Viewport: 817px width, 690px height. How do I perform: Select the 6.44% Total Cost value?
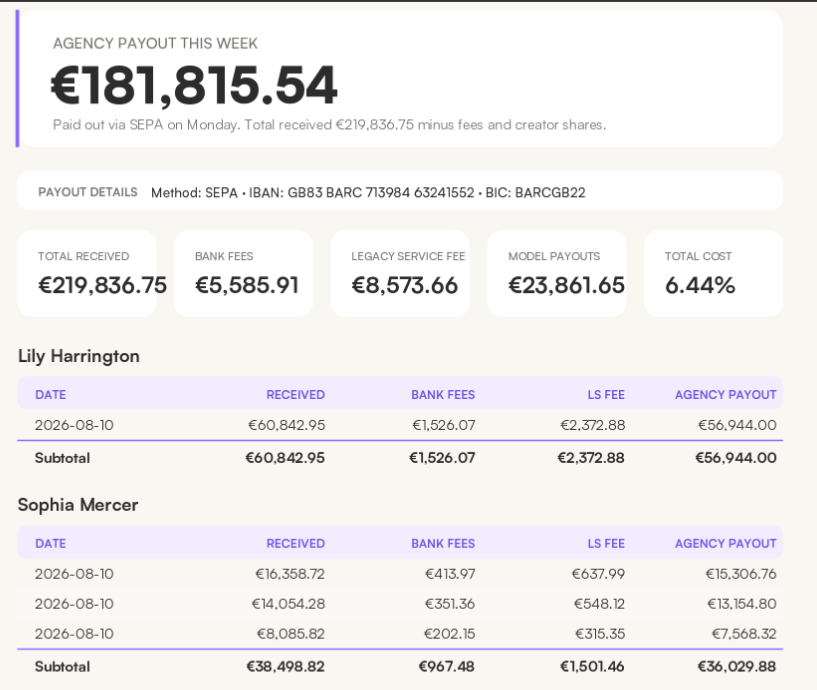coord(700,285)
